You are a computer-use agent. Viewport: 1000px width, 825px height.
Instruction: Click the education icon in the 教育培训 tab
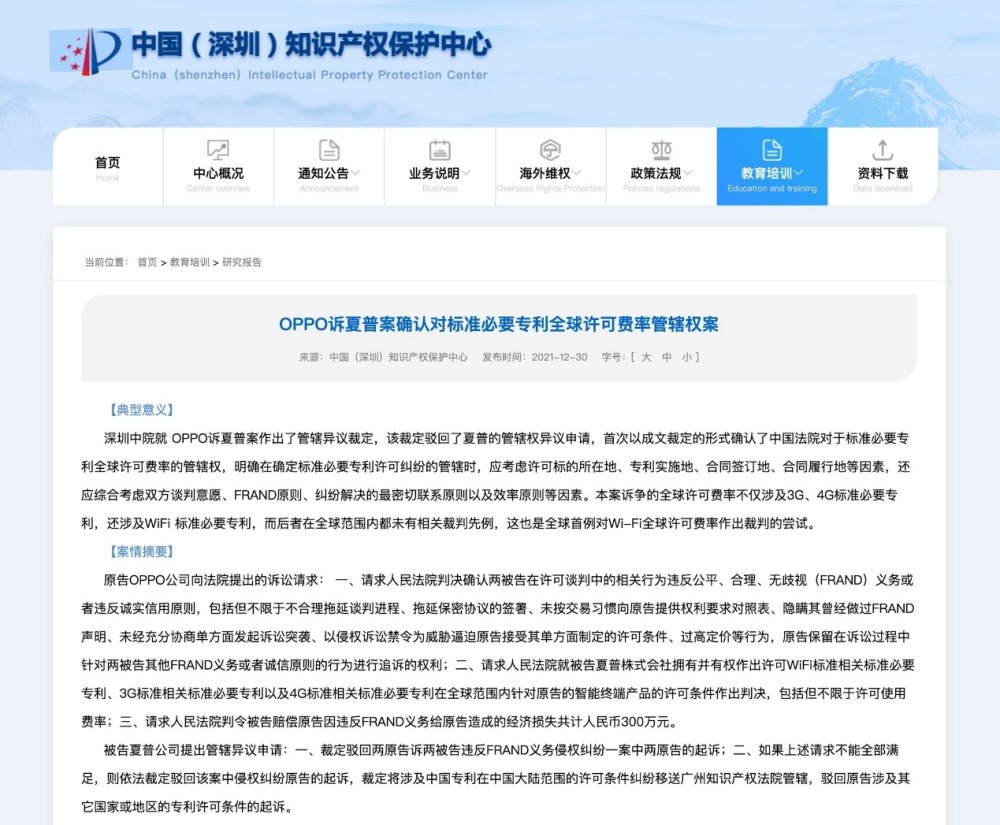(772, 148)
